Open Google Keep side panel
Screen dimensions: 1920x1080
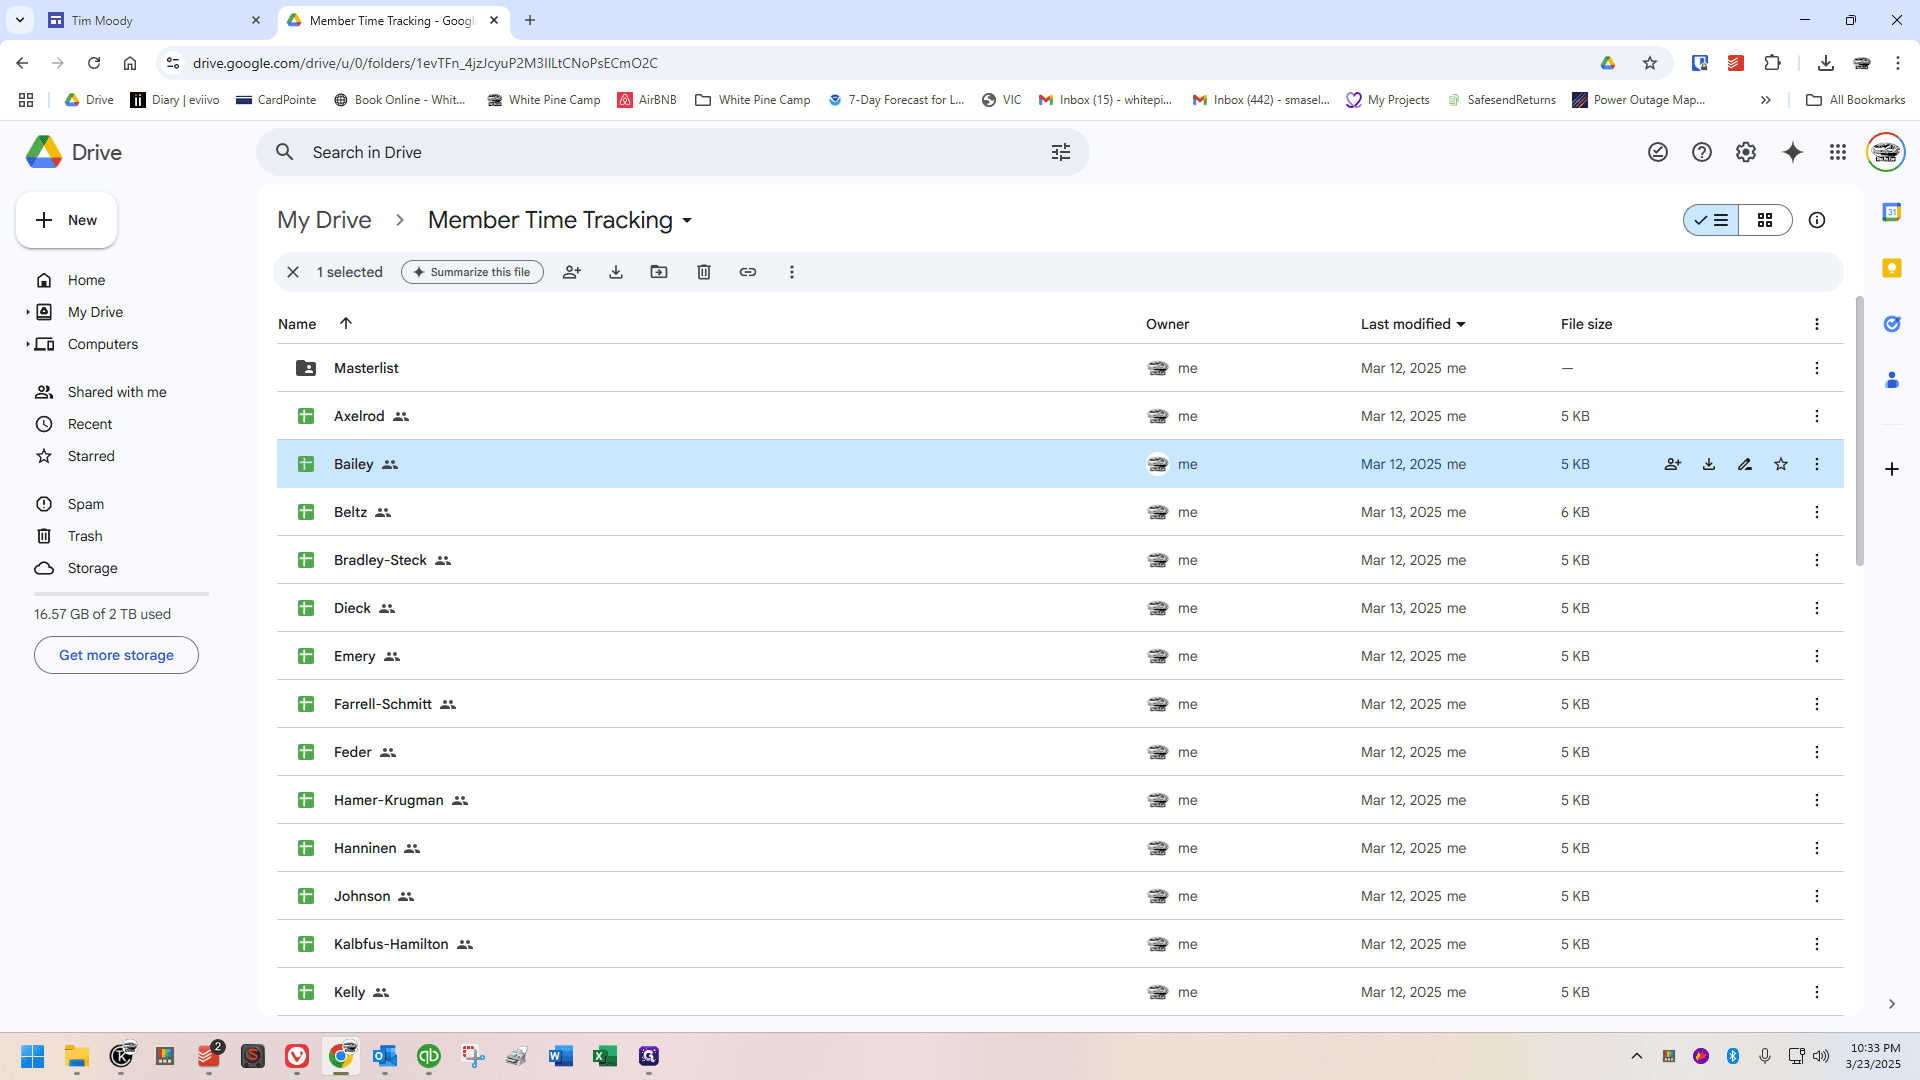click(x=1892, y=268)
